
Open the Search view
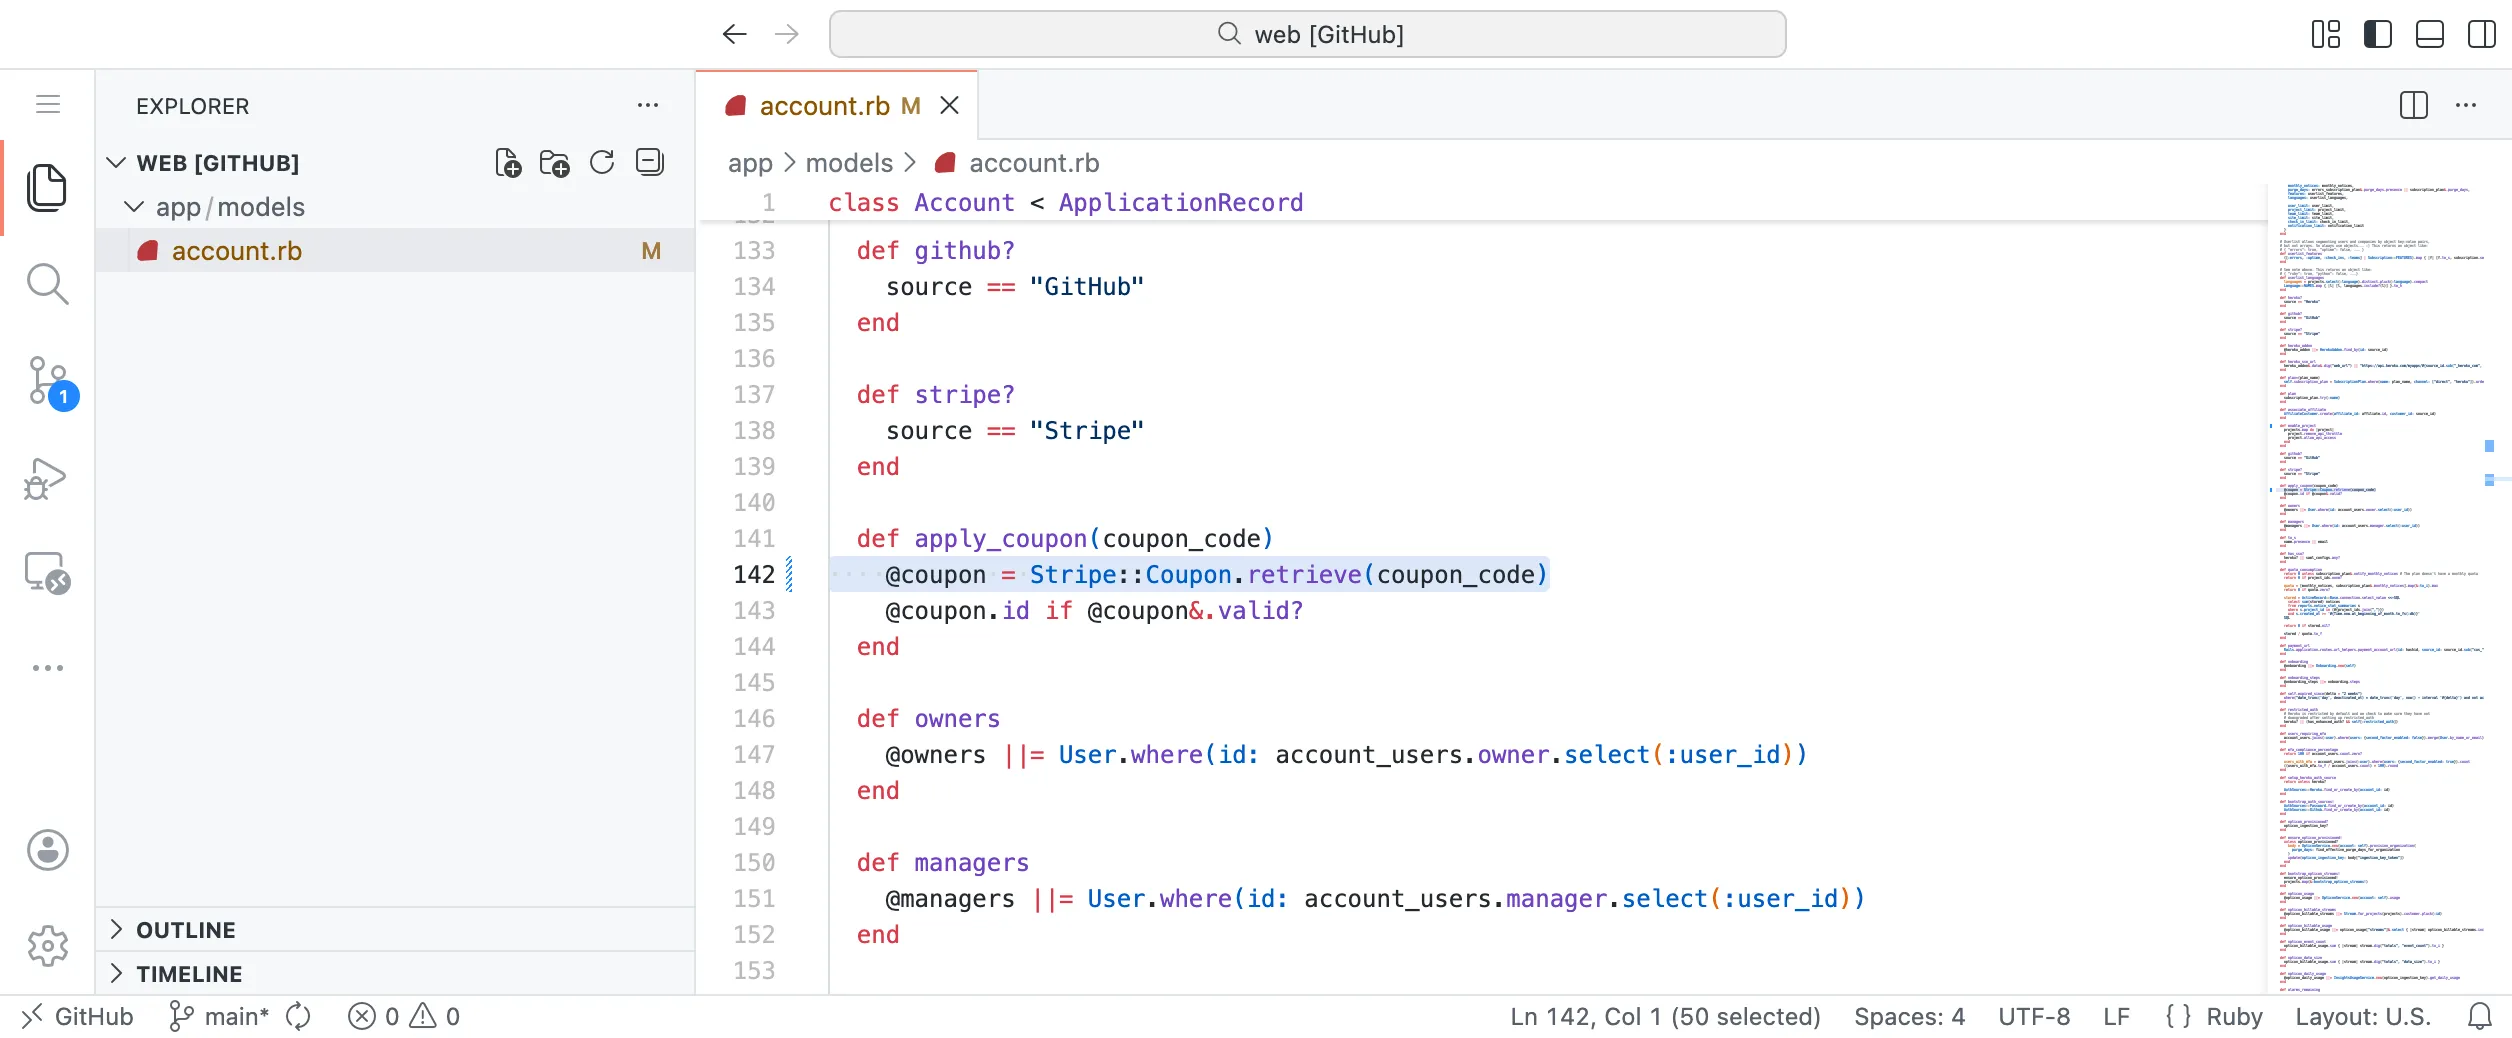[47, 284]
